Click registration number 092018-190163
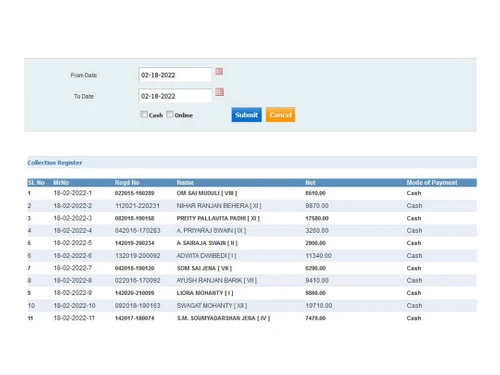 138,305
